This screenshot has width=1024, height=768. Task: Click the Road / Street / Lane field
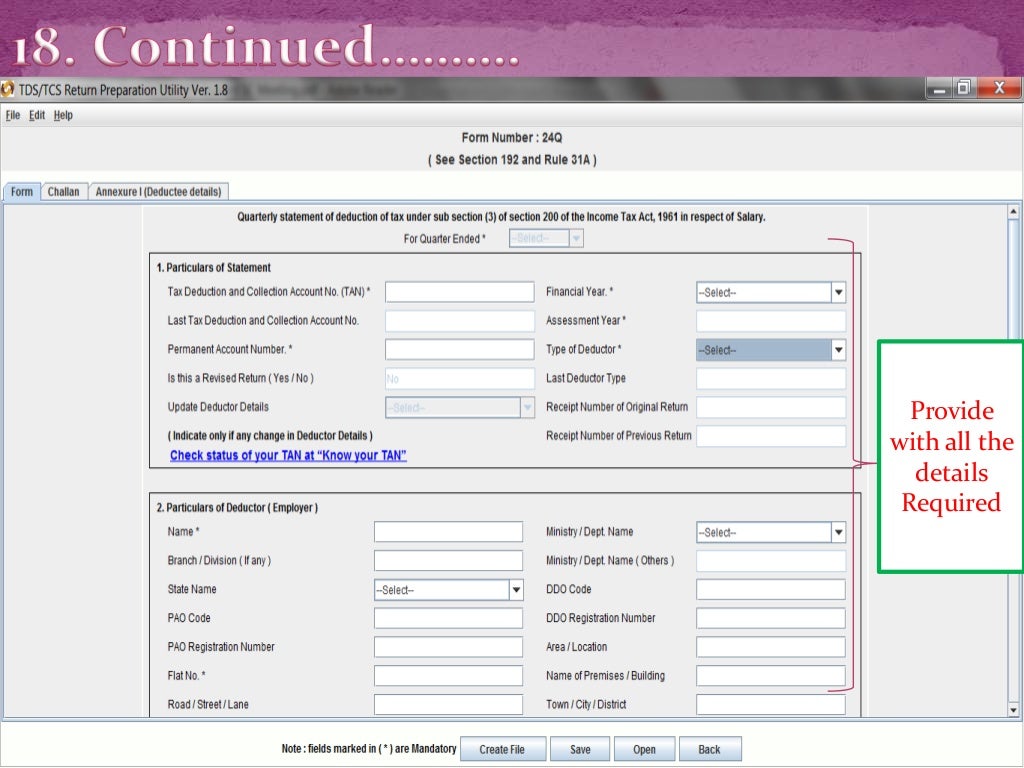(449, 704)
